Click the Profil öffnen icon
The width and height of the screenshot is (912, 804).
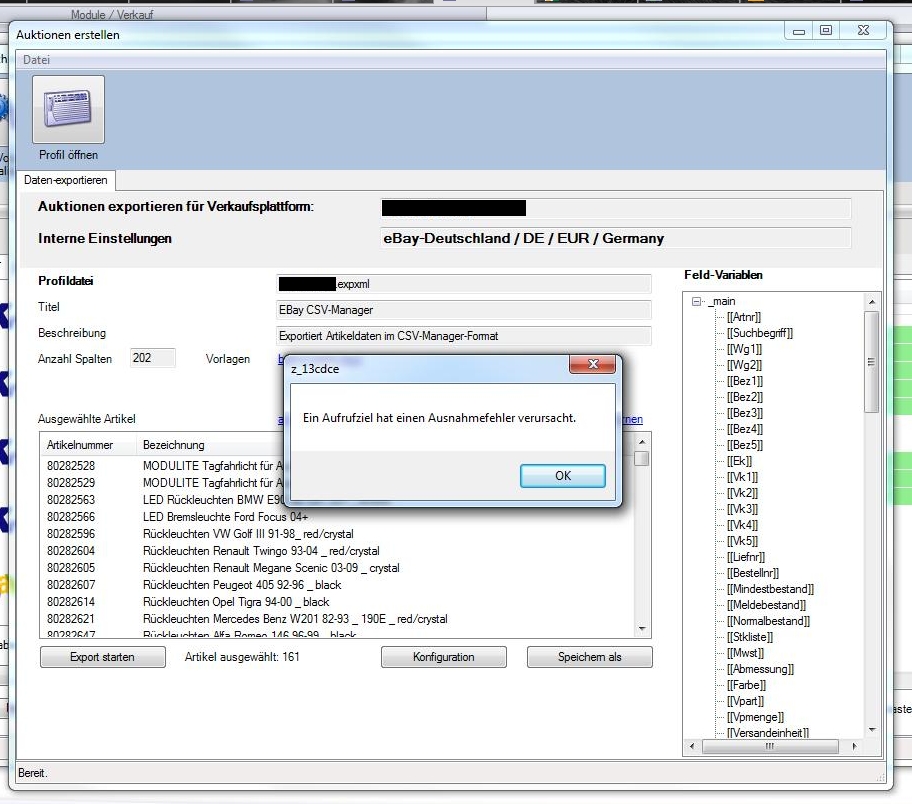(x=68, y=112)
